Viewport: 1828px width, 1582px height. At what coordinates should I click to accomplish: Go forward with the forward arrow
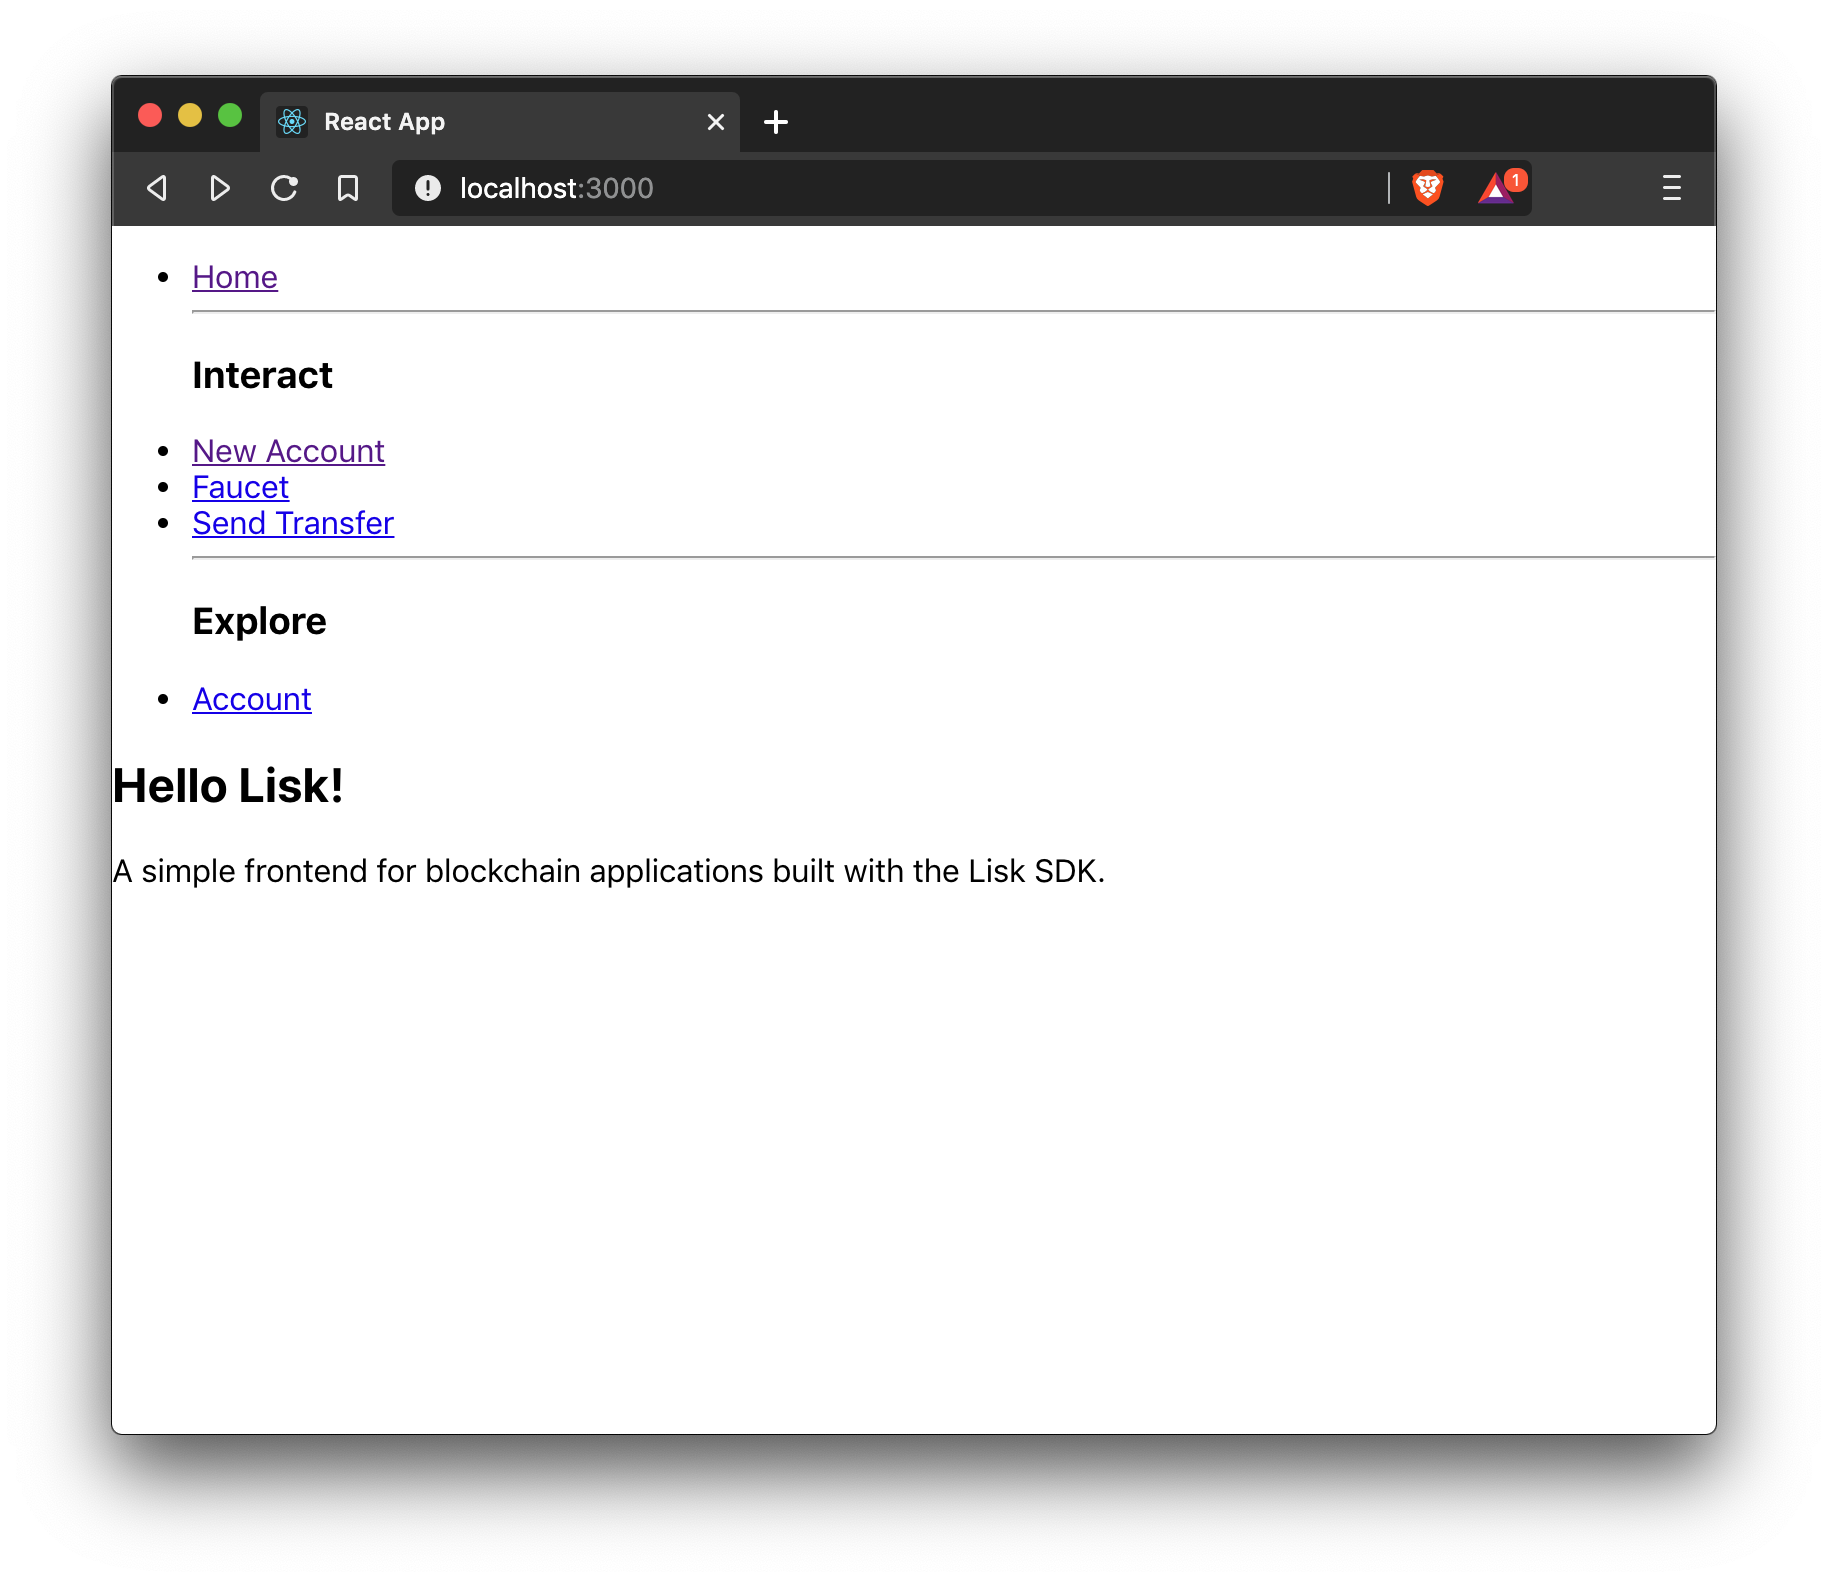[220, 188]
